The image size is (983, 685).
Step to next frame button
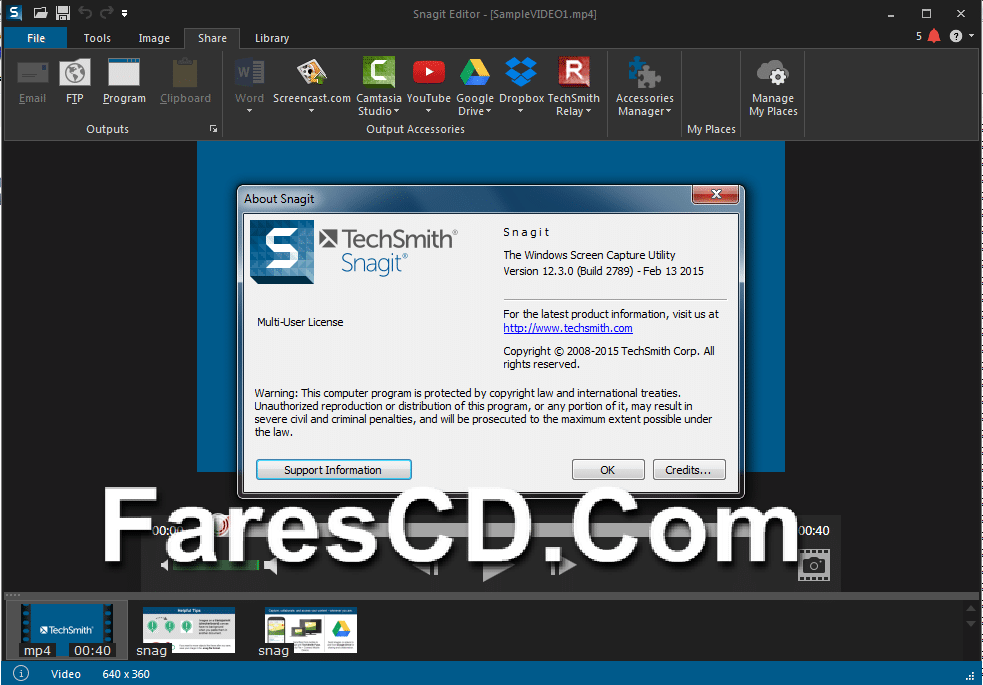pos(563,566)
